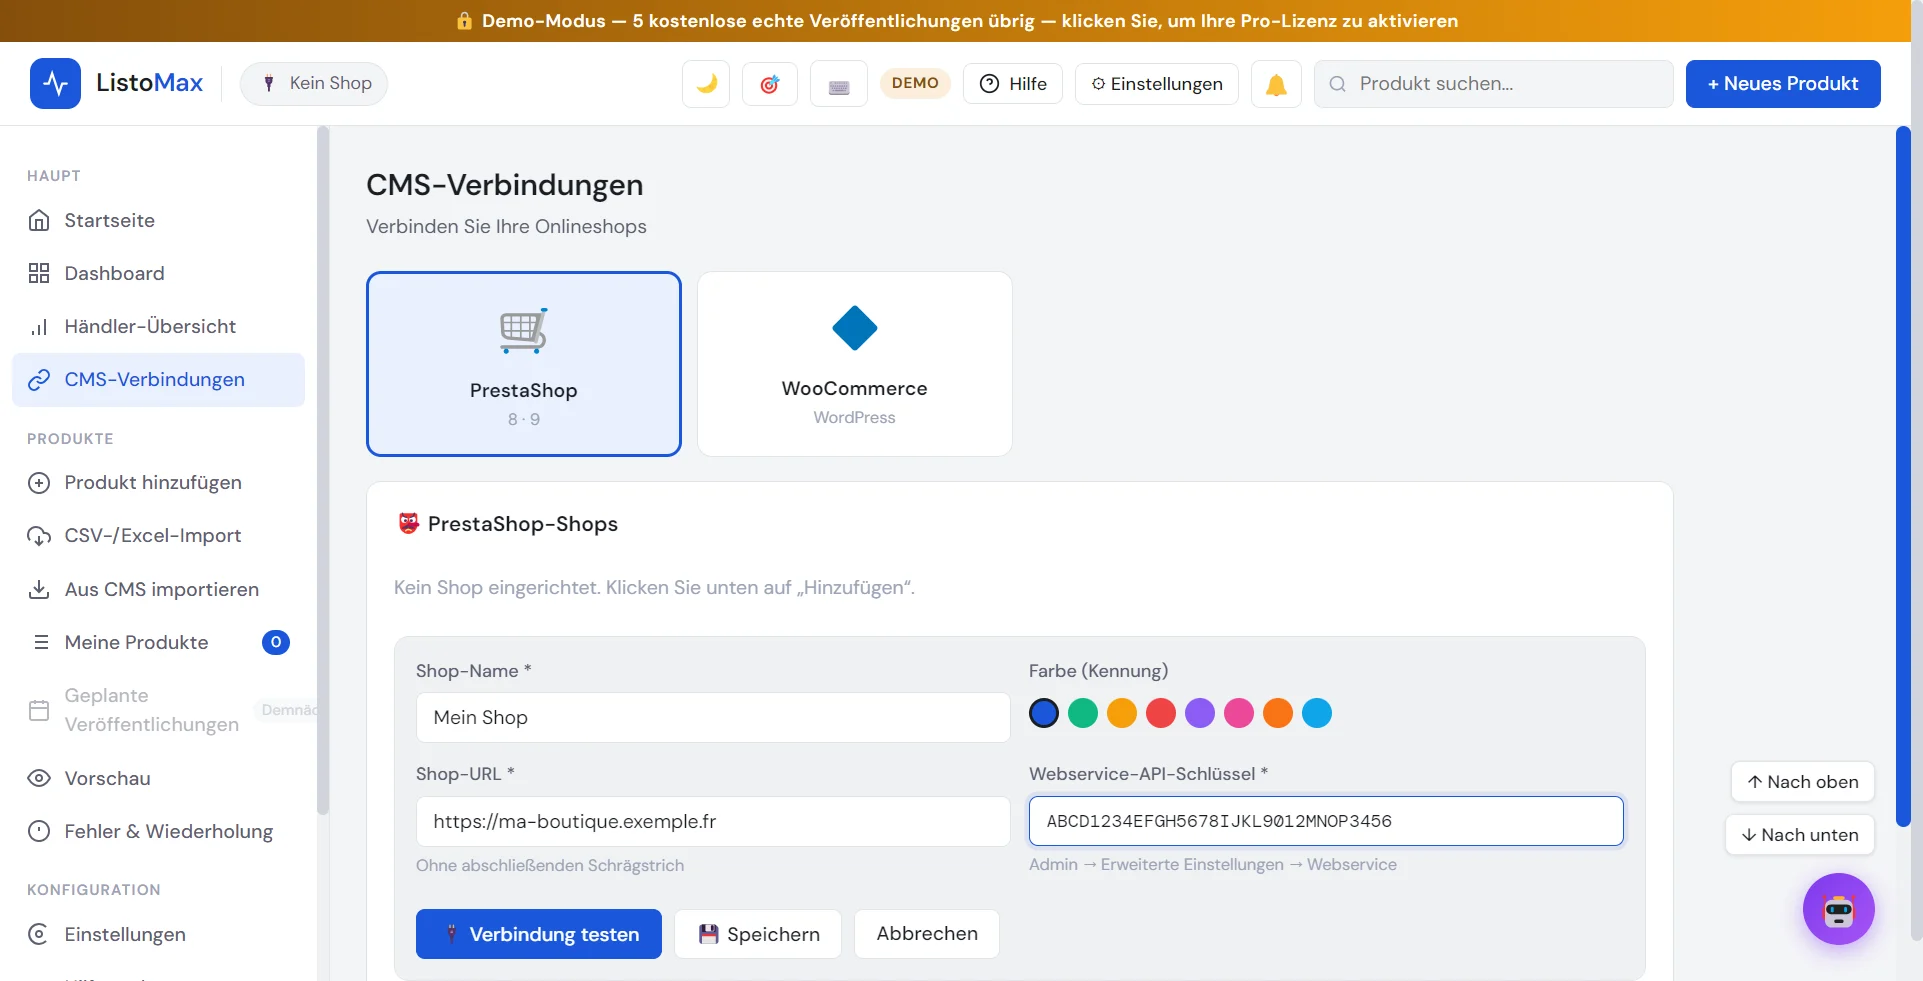Click the ListoMax logo icon

click(55, 83)
